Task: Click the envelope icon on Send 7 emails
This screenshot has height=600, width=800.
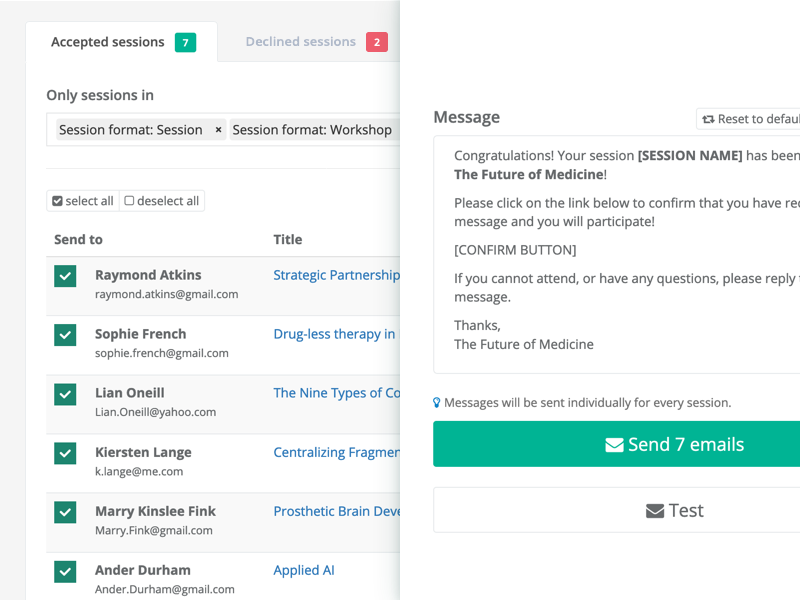Action: 614,445
